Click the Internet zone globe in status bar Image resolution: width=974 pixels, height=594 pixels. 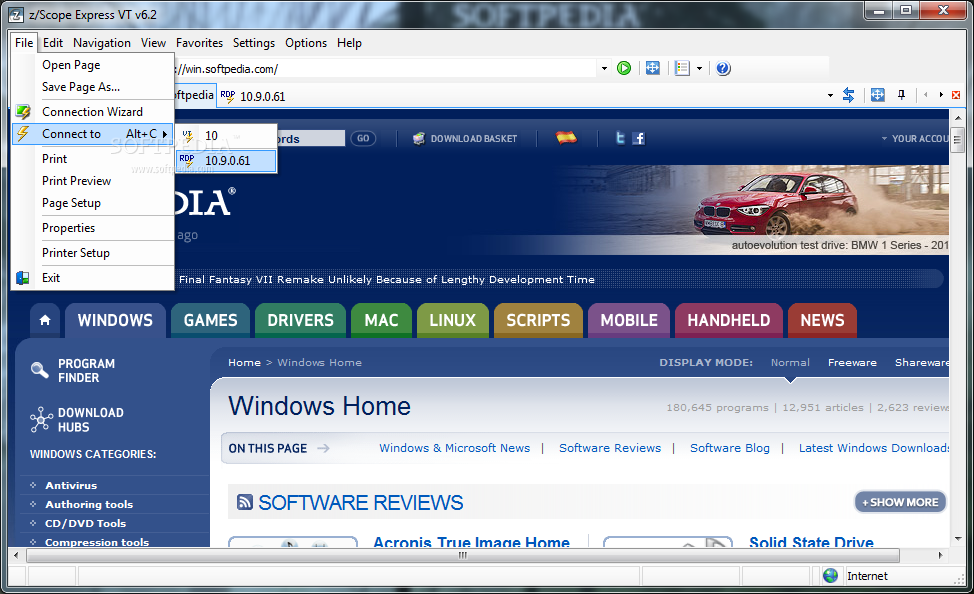click(x=831, y=575)
